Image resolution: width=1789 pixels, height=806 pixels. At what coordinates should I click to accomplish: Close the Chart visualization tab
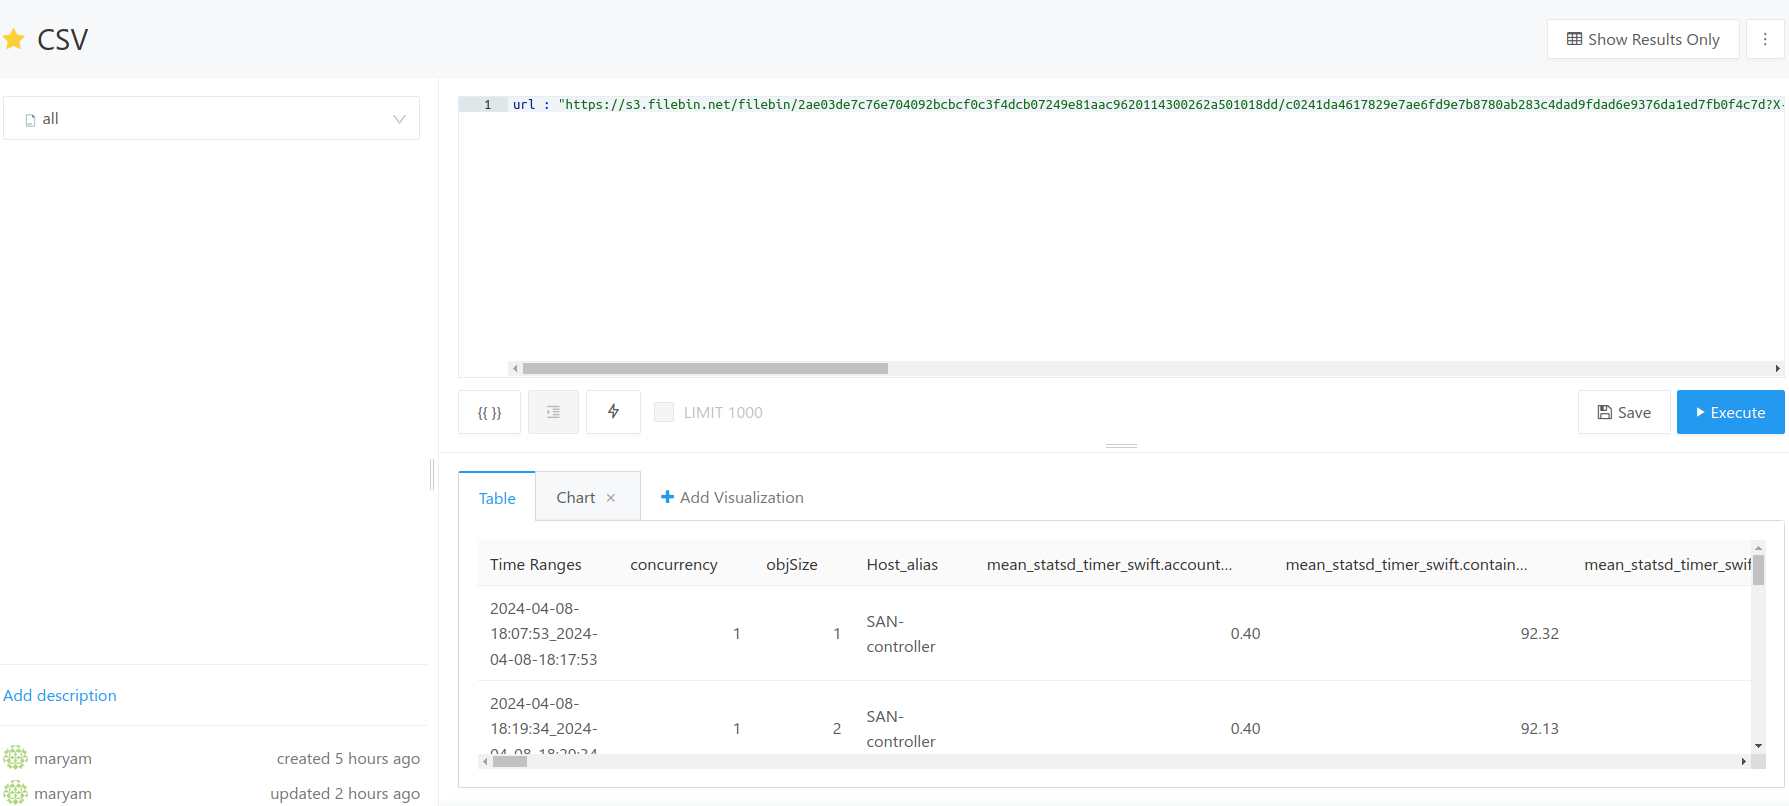(611, 498)
